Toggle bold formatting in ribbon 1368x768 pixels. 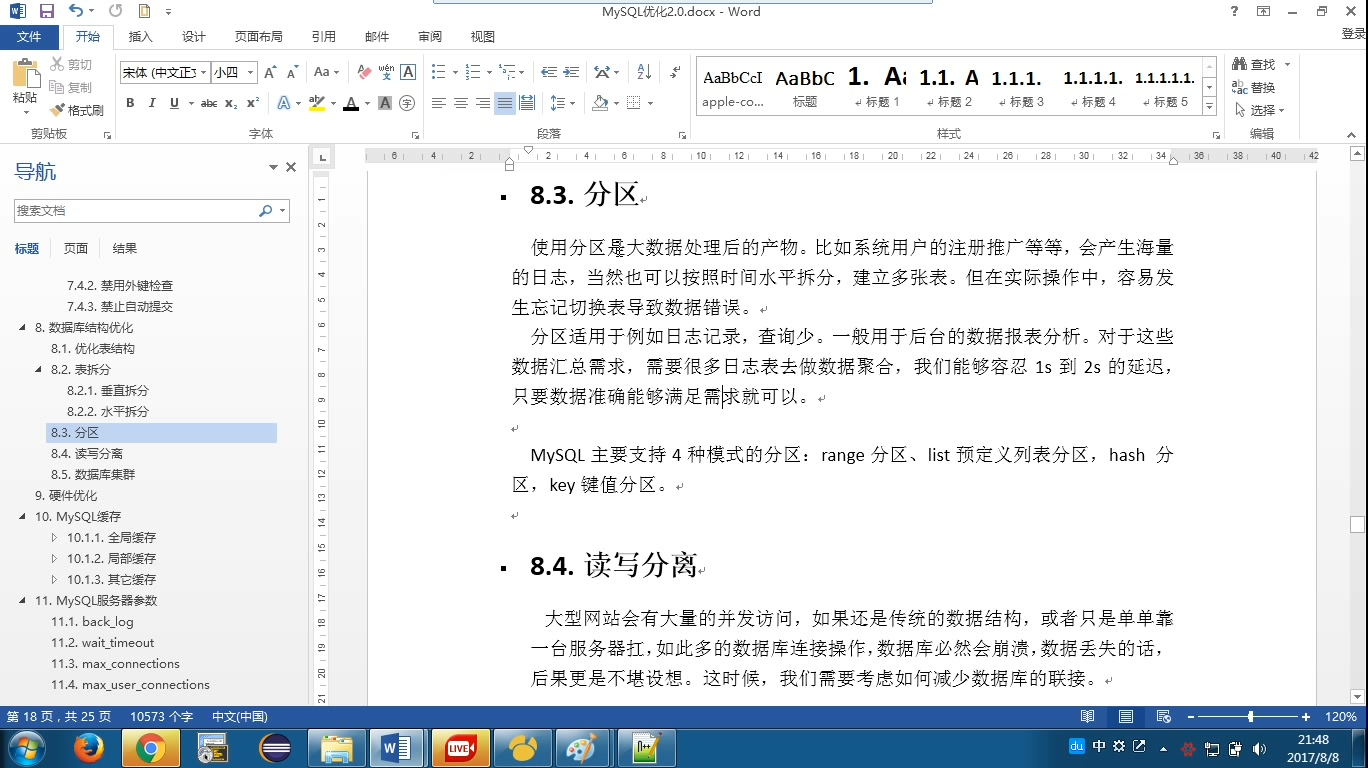130,103
